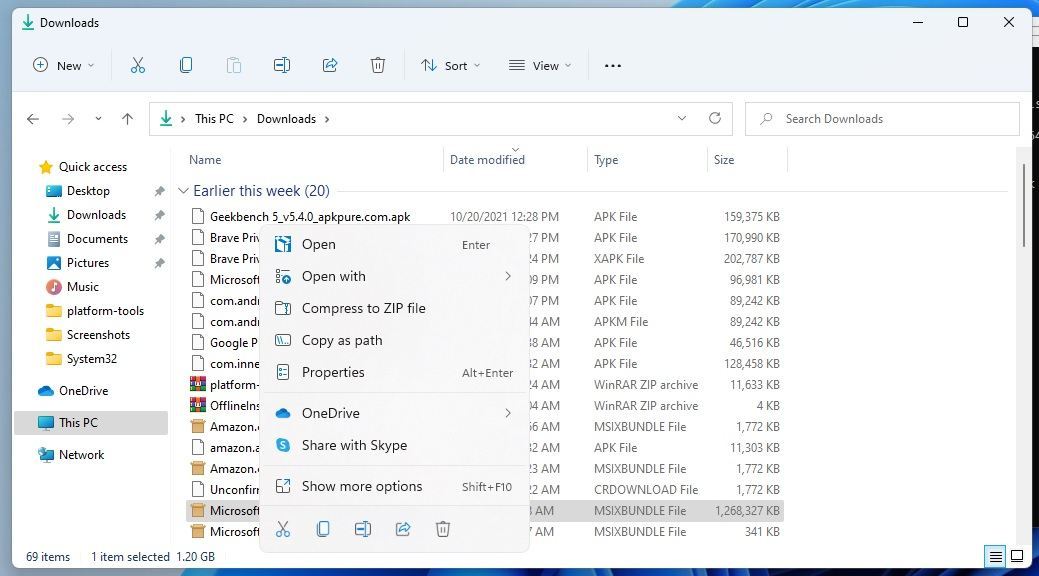
Task: Click the Share icon in the top toolbar
Action: 330,65
